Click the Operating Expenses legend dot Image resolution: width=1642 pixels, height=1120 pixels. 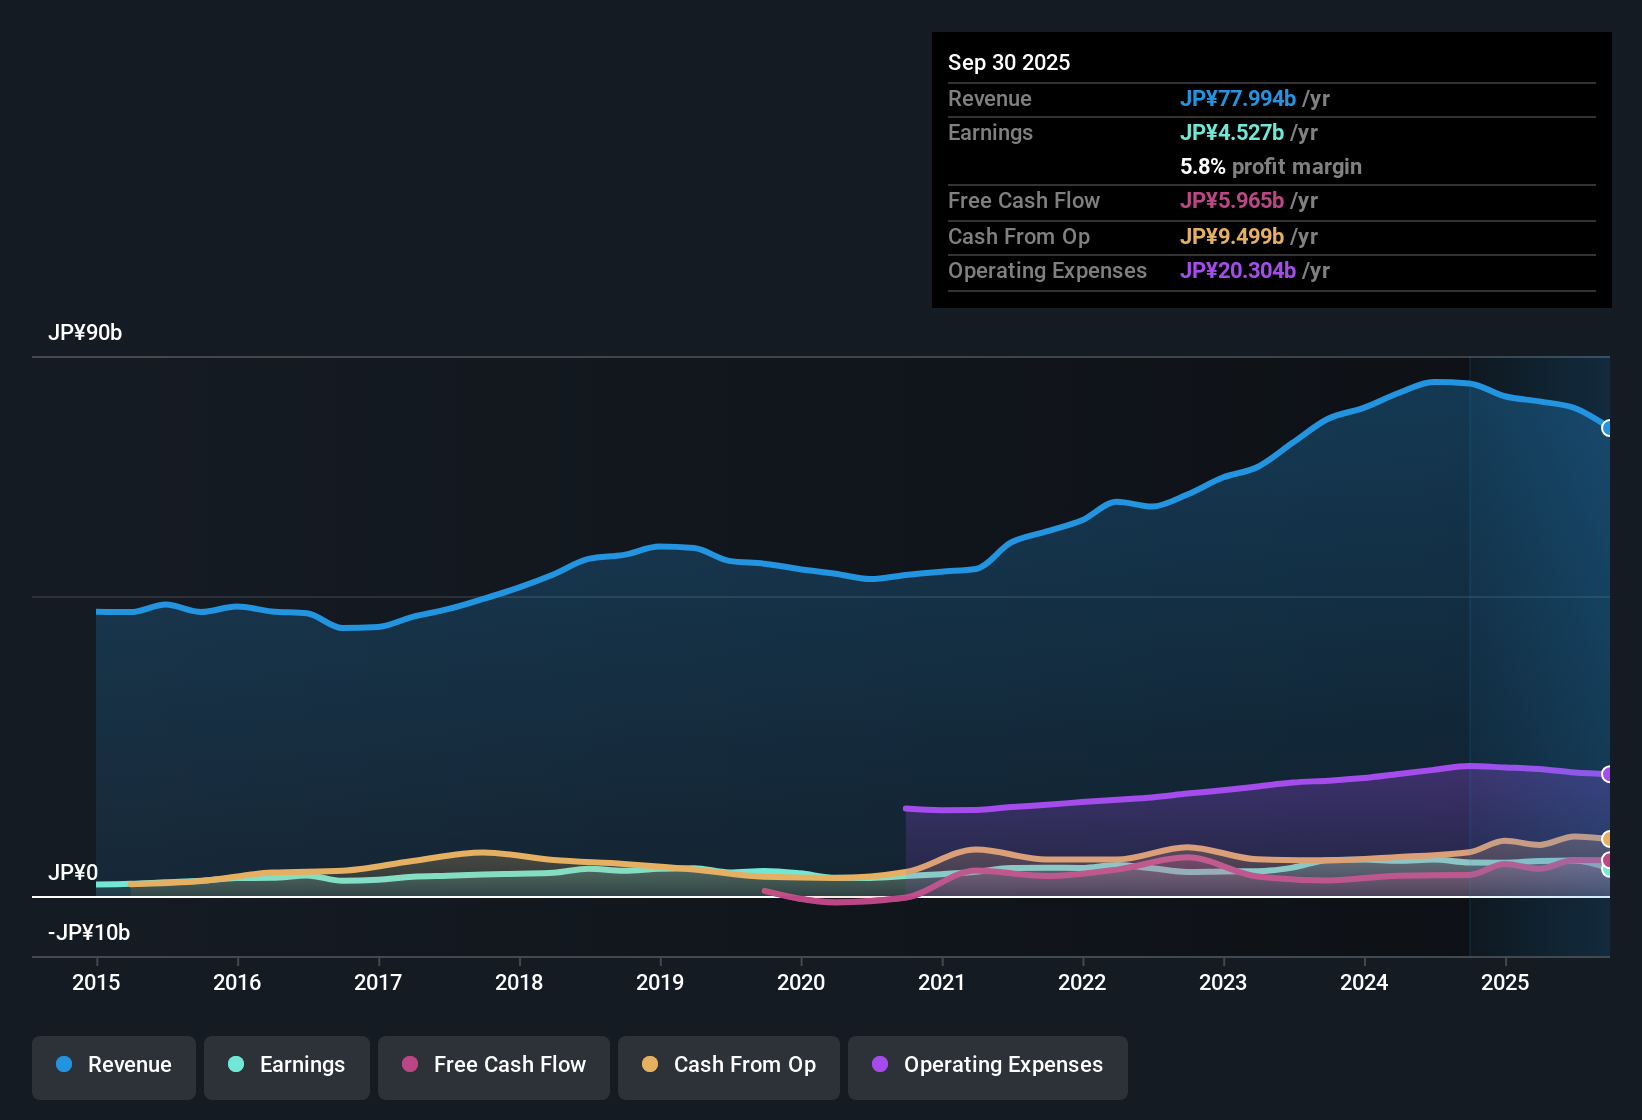click(x=880, y=1065)
